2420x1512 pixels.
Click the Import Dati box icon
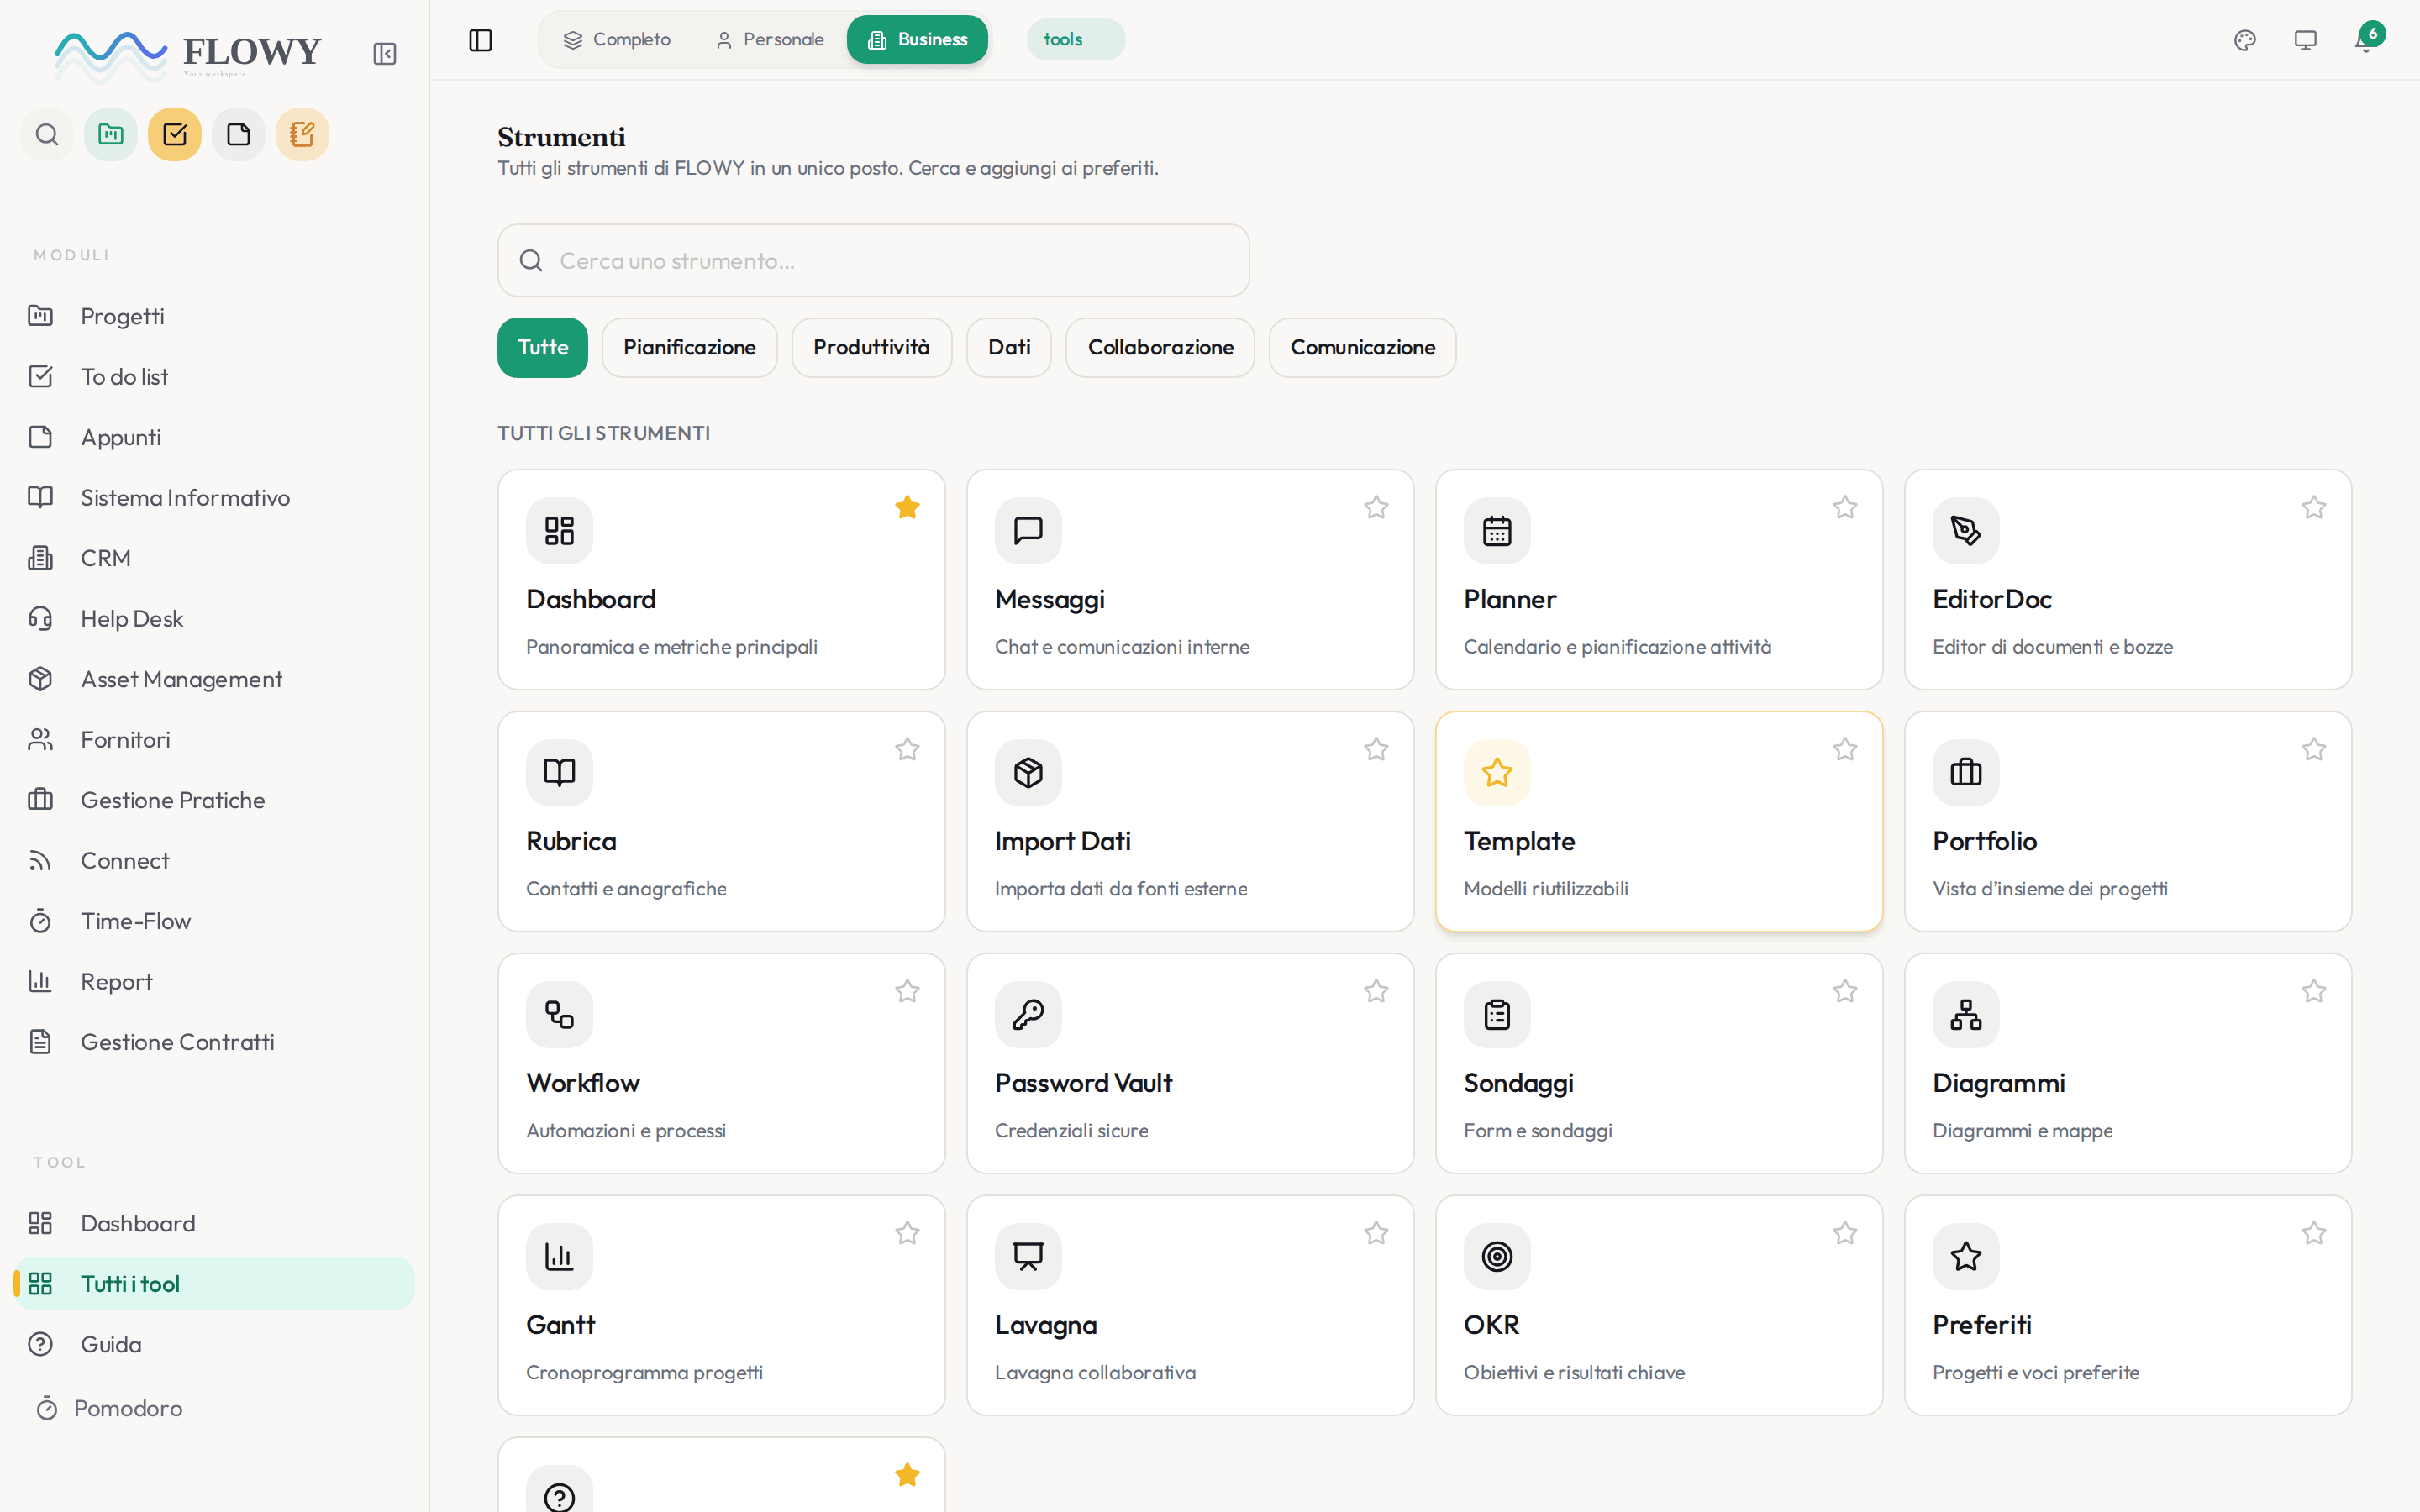click(x=1028, y=772)
